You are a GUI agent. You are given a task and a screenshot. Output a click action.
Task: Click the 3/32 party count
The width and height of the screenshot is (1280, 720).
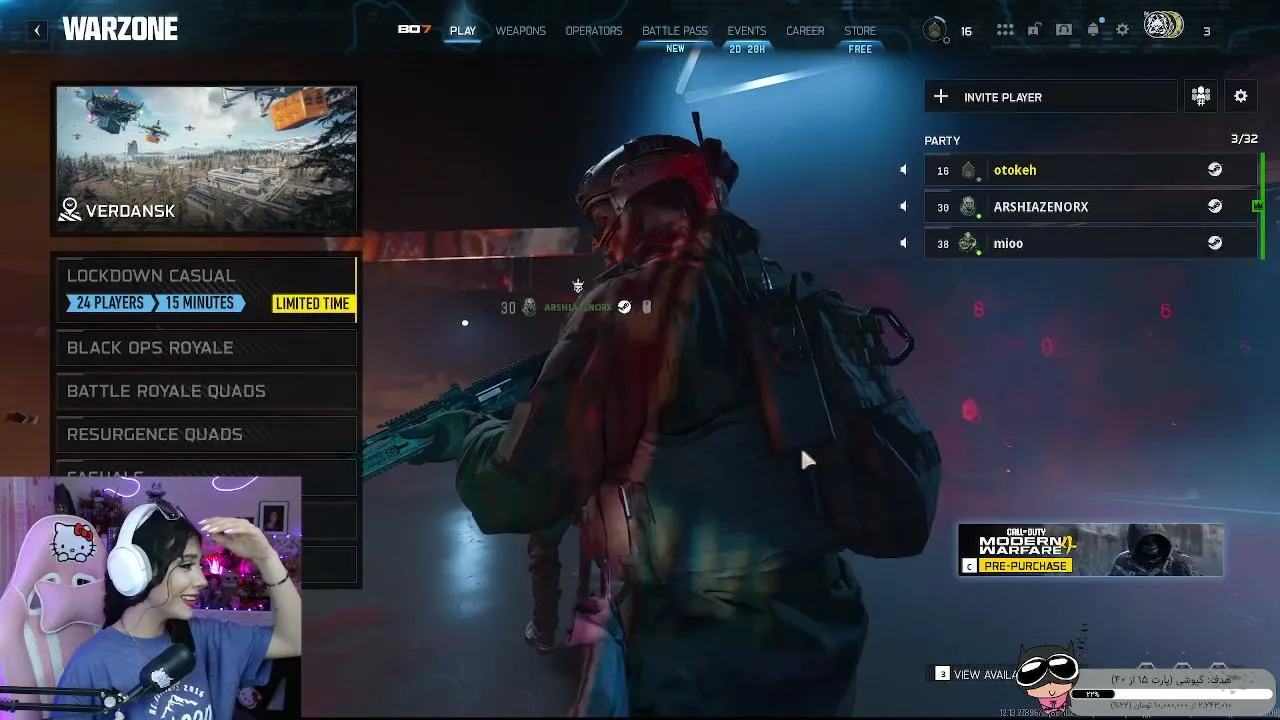point(1244,139)
